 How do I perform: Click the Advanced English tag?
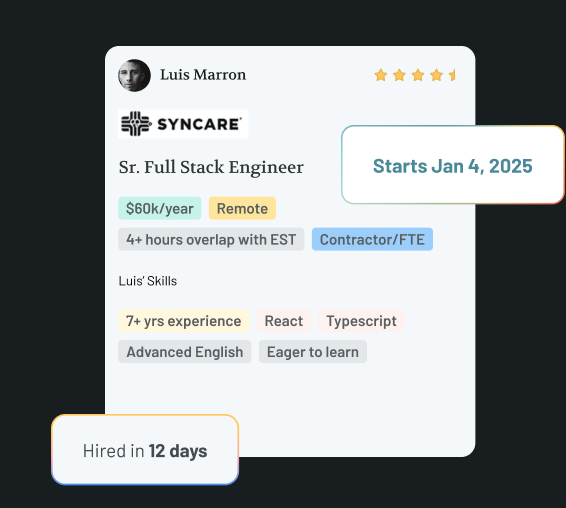[184, 352]
